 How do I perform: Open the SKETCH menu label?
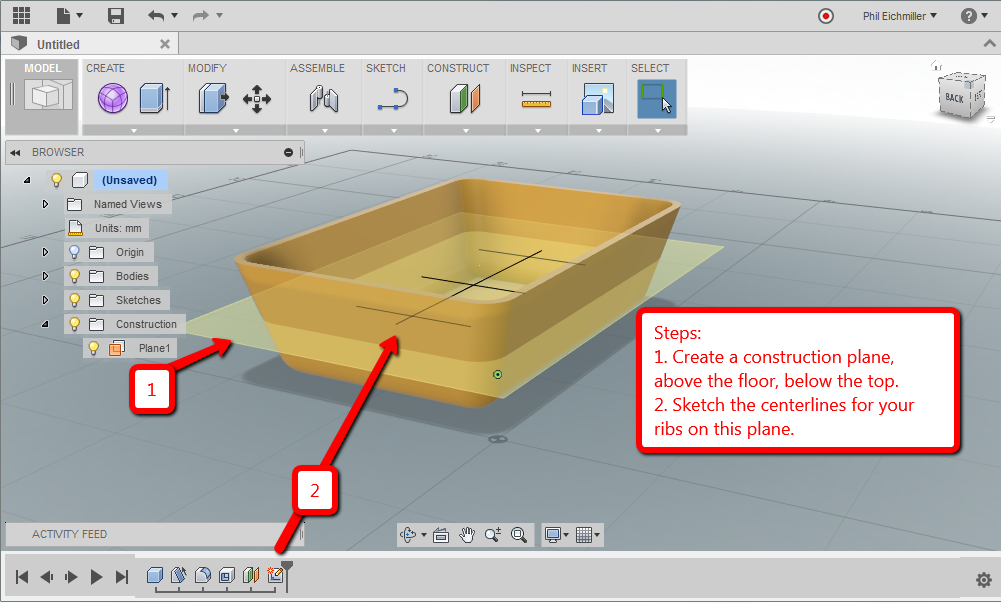[x=386, y=68]
